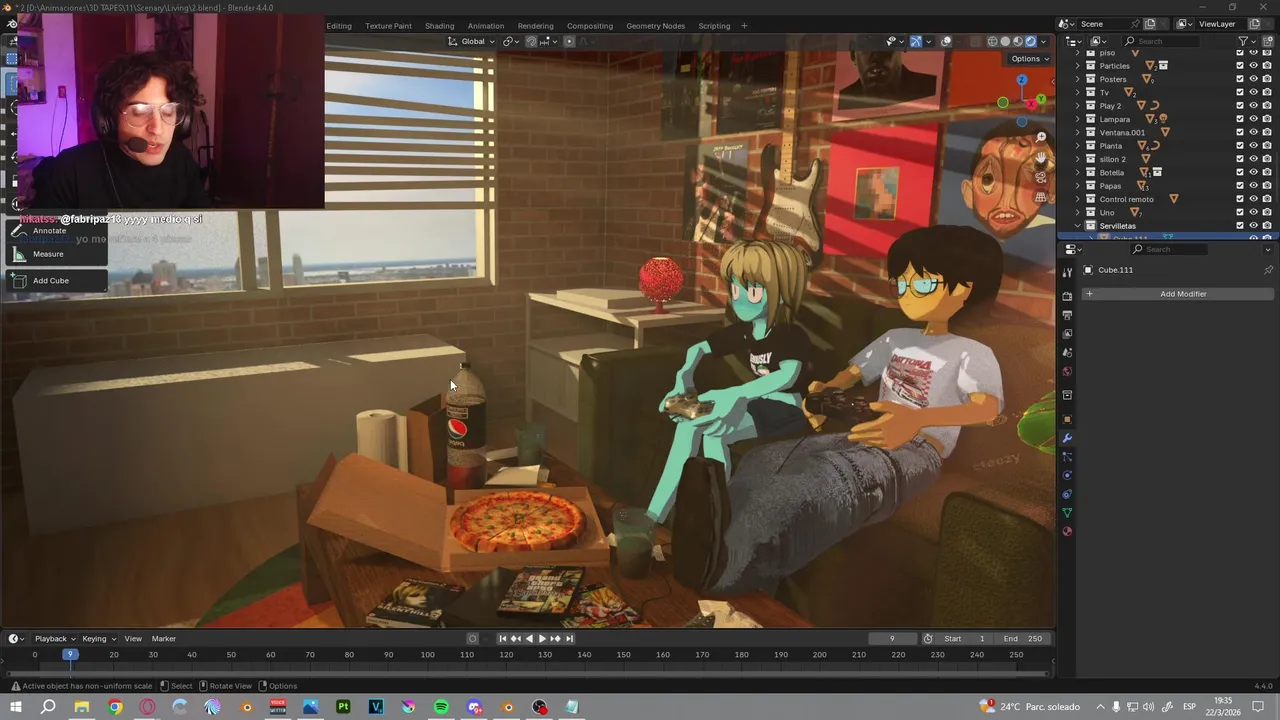This screenshot has height=720, width=1280.
Task: Open the Particles properties tab icon
Action: tap(1067, 457)
